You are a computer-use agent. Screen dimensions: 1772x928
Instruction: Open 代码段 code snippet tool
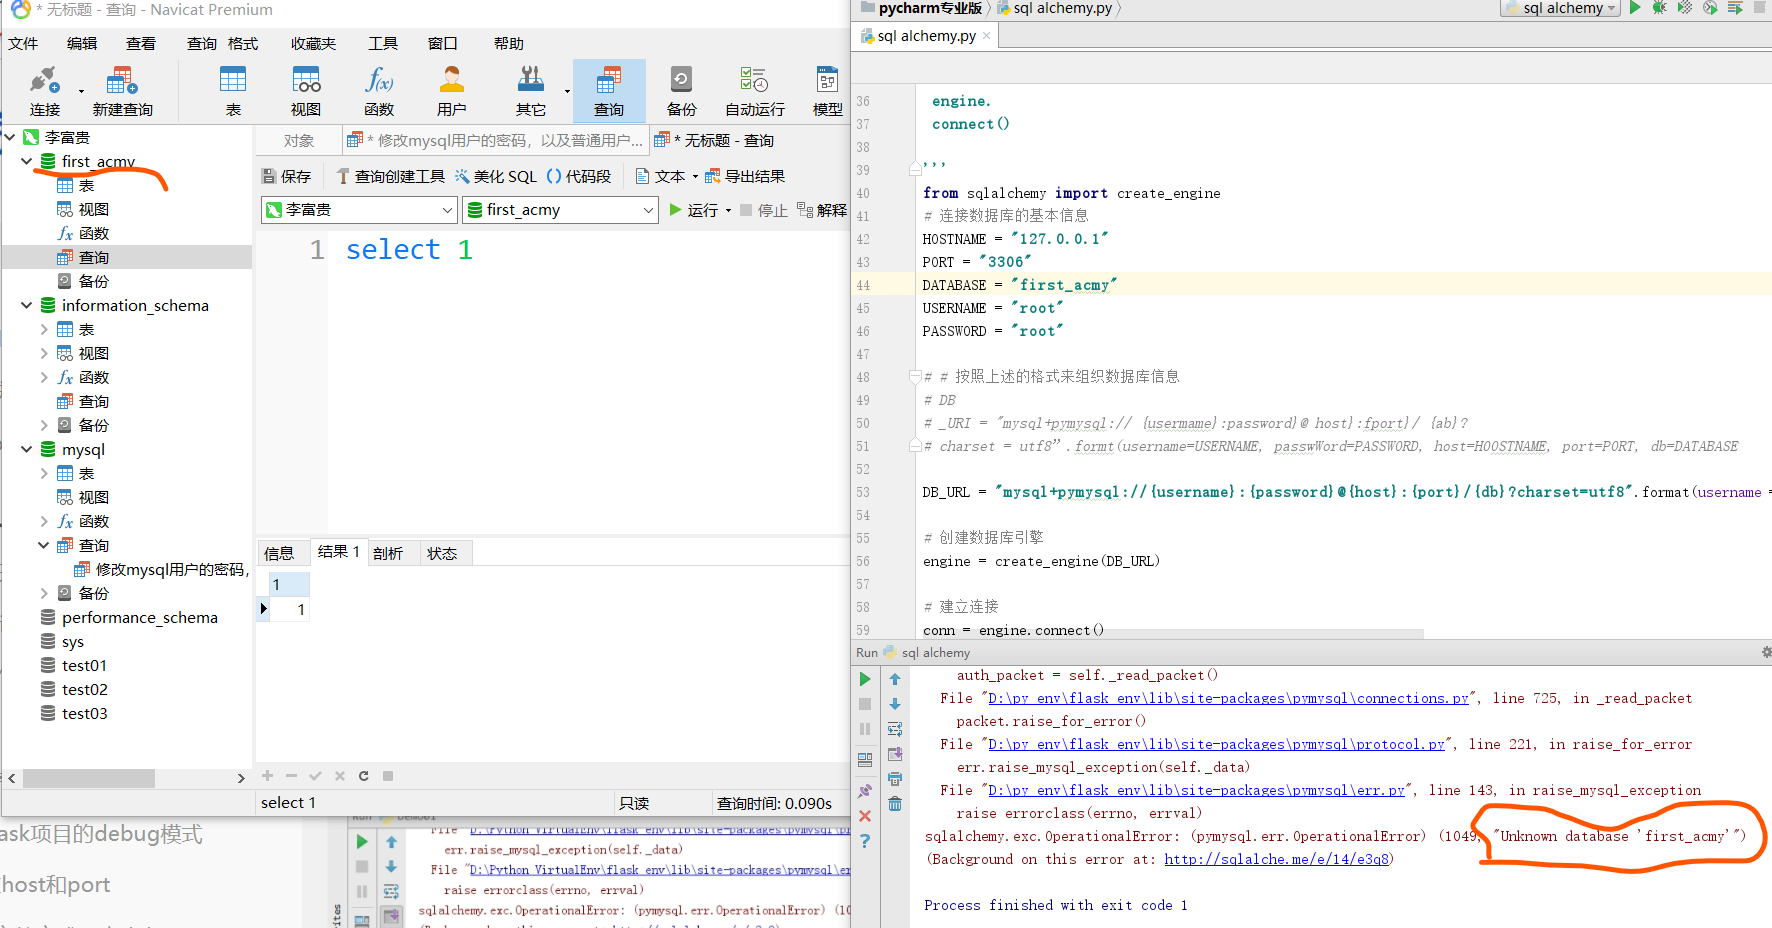point(579,176)
